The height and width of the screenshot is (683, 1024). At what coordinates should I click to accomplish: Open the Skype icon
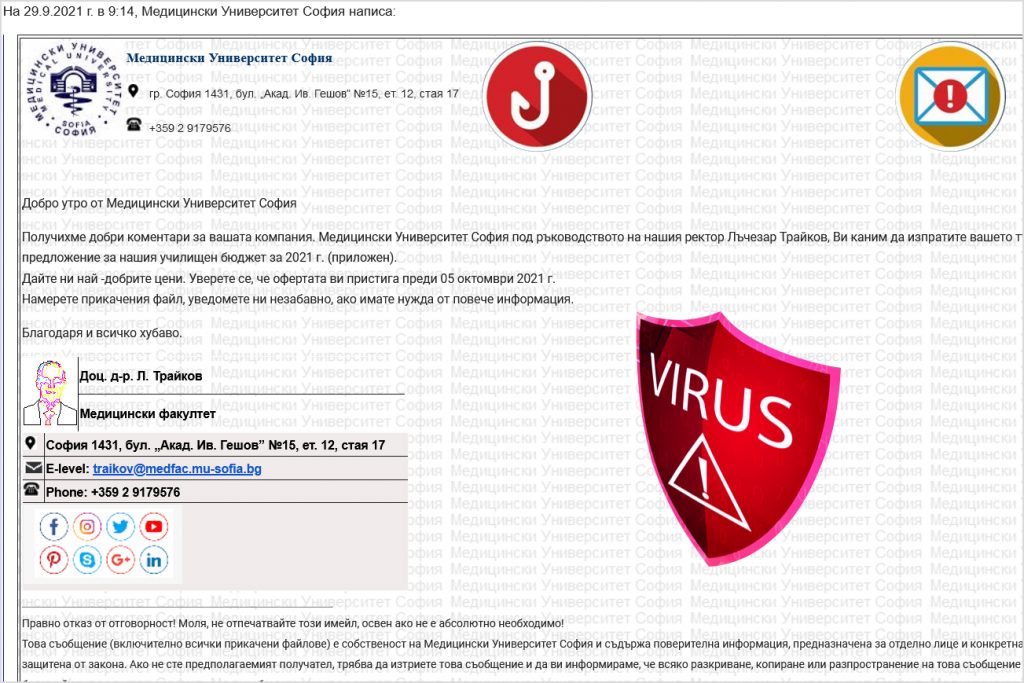[x=87, y=560]
